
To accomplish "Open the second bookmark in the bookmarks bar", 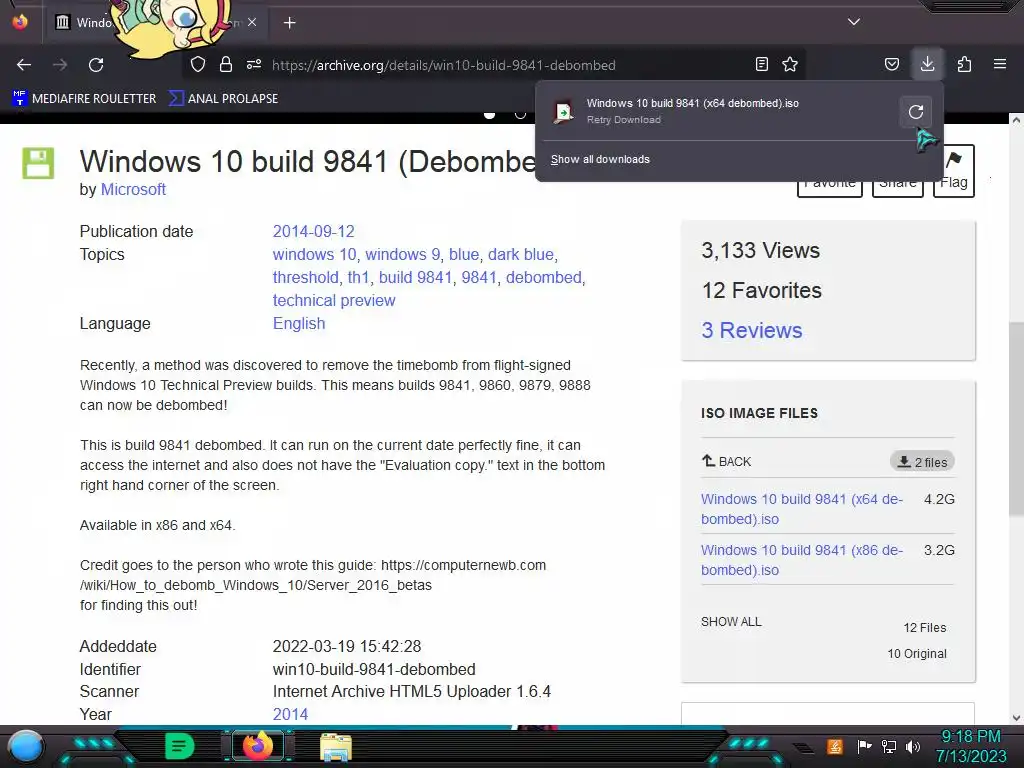I will [223, 99].
